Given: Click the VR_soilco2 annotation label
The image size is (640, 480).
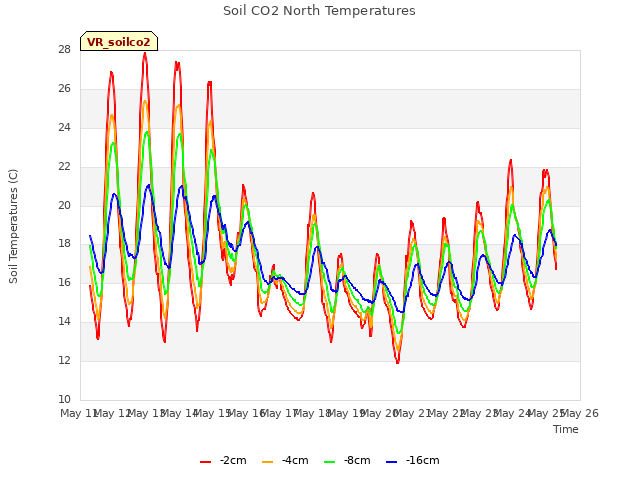Looking at the screenshot, I should click(x=119, y=42).
